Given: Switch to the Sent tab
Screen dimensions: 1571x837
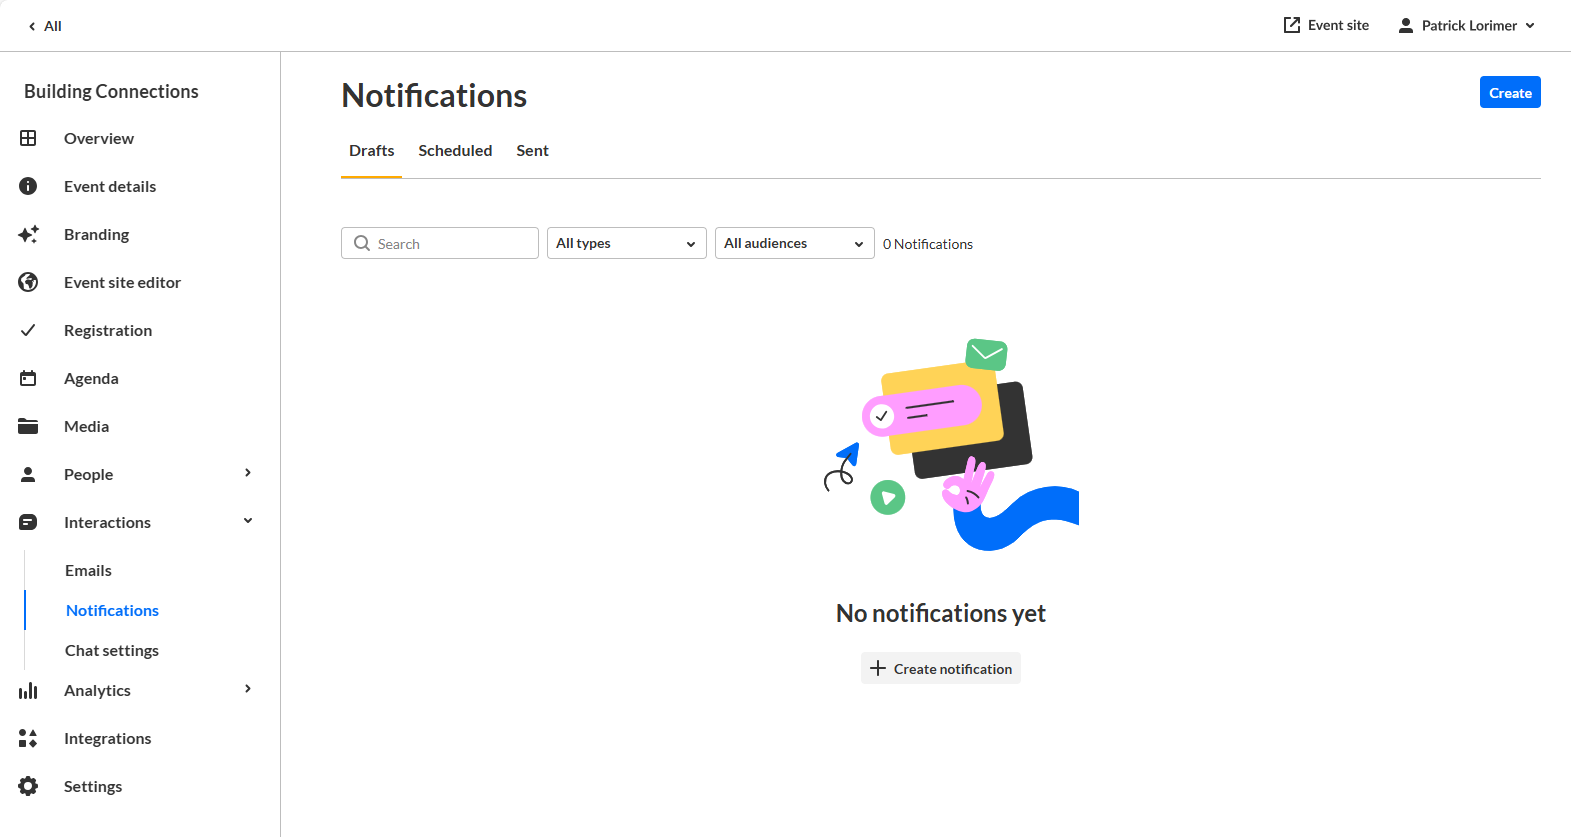Looking at the screenshot, I should (532, 151).
